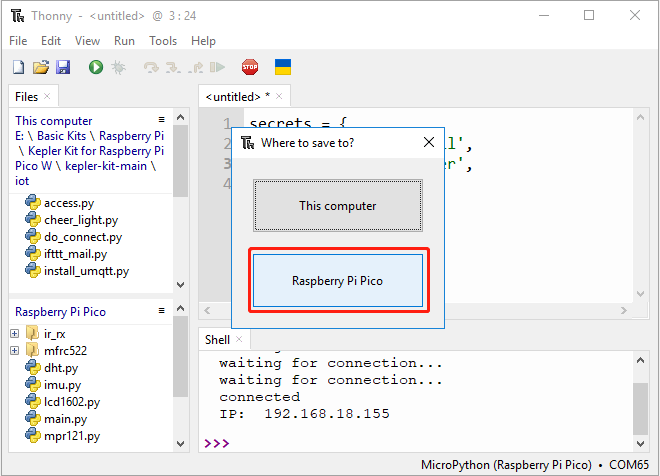Click the Step over toolbar icon

152,67
